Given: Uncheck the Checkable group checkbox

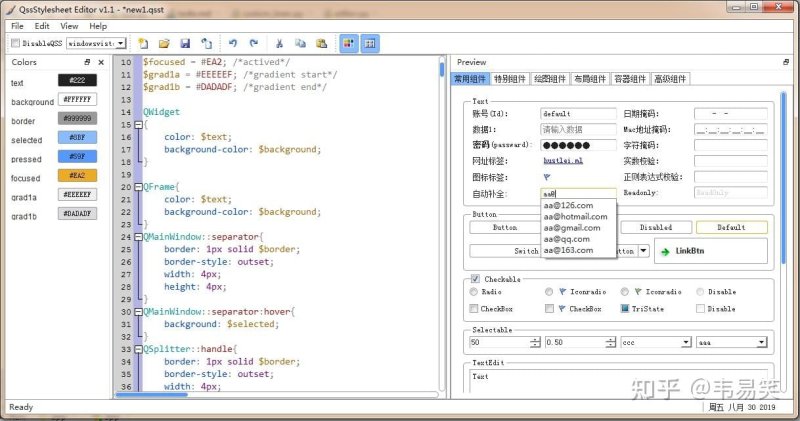Looking at the screenshot, I should click(x=476, y=279).
